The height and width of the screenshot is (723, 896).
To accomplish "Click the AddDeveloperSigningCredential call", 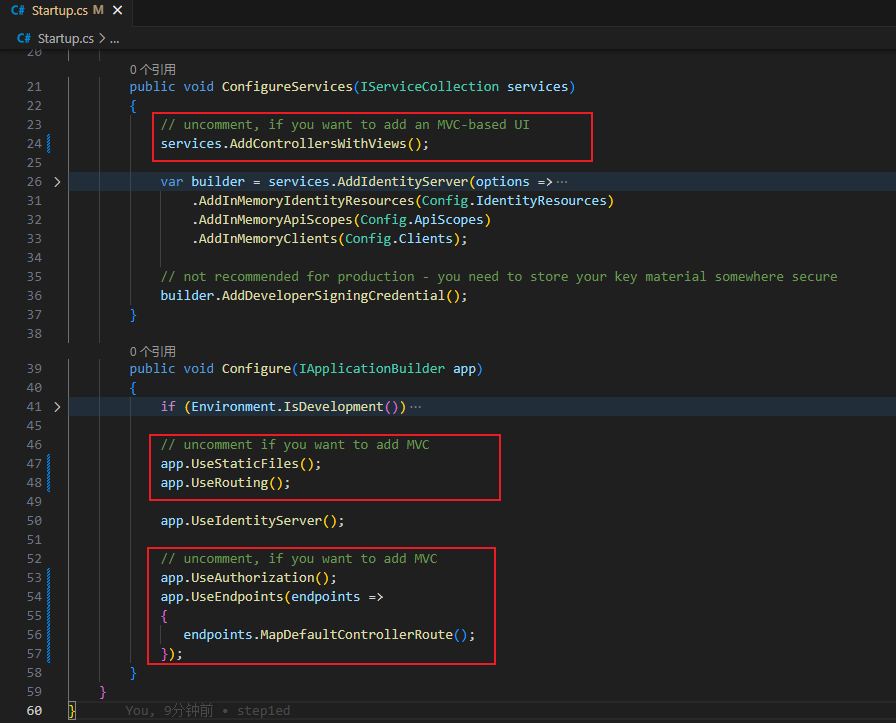I will pyautogui.click(x=333, y=295).
